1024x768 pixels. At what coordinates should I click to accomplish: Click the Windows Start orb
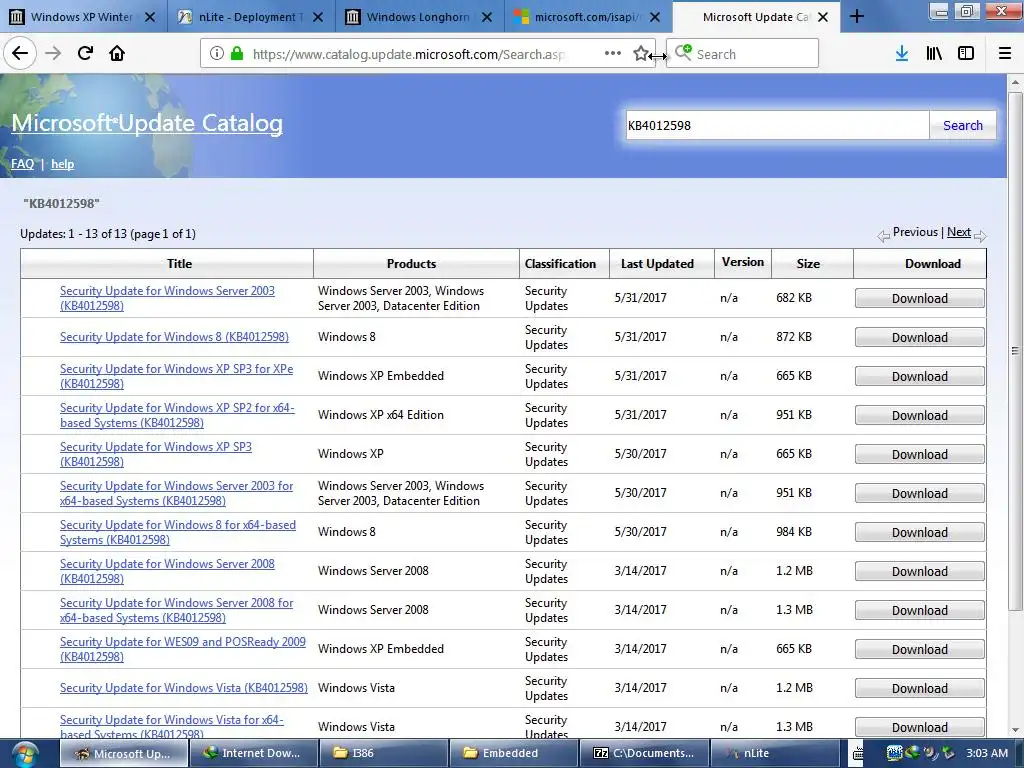(x=25, y=753)
